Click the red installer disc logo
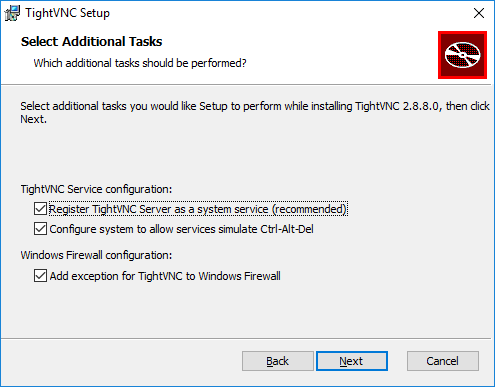The image size is (495, 387). click(x=462, y=55)
